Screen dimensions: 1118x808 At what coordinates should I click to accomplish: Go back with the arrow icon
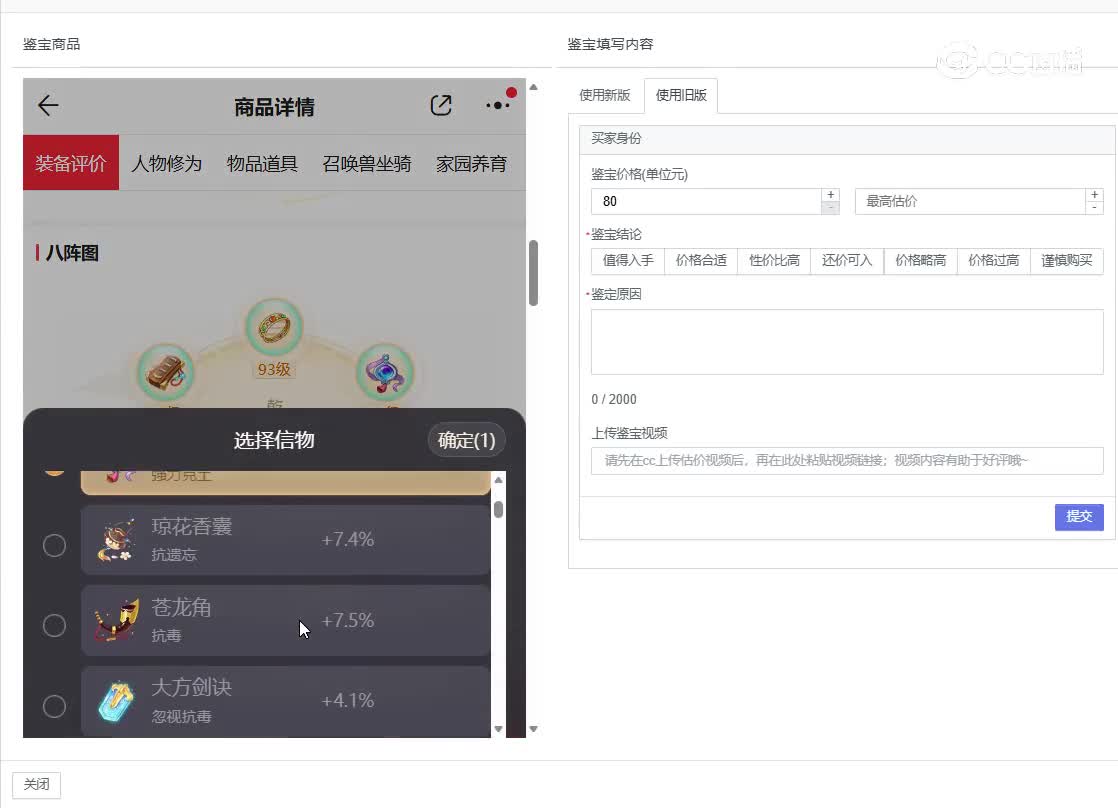48,106
